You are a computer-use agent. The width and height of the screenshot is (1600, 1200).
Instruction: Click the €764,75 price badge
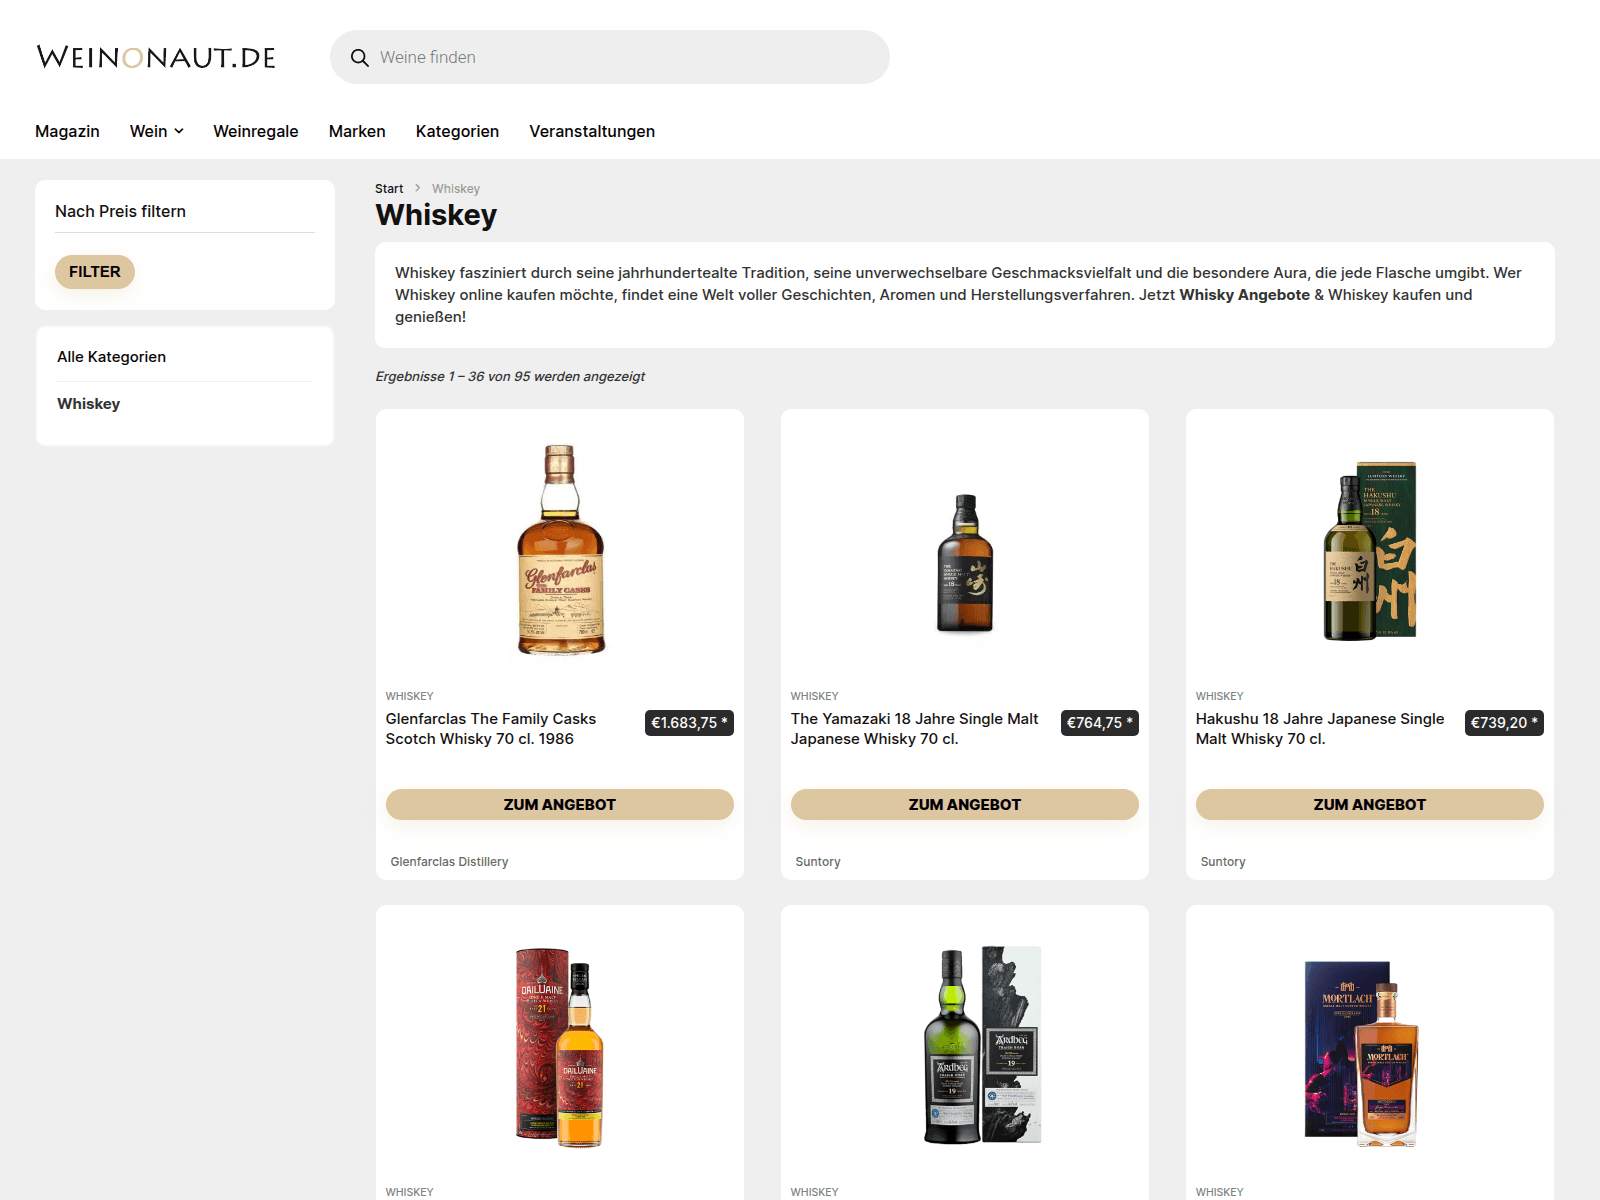pos(1100,723)
